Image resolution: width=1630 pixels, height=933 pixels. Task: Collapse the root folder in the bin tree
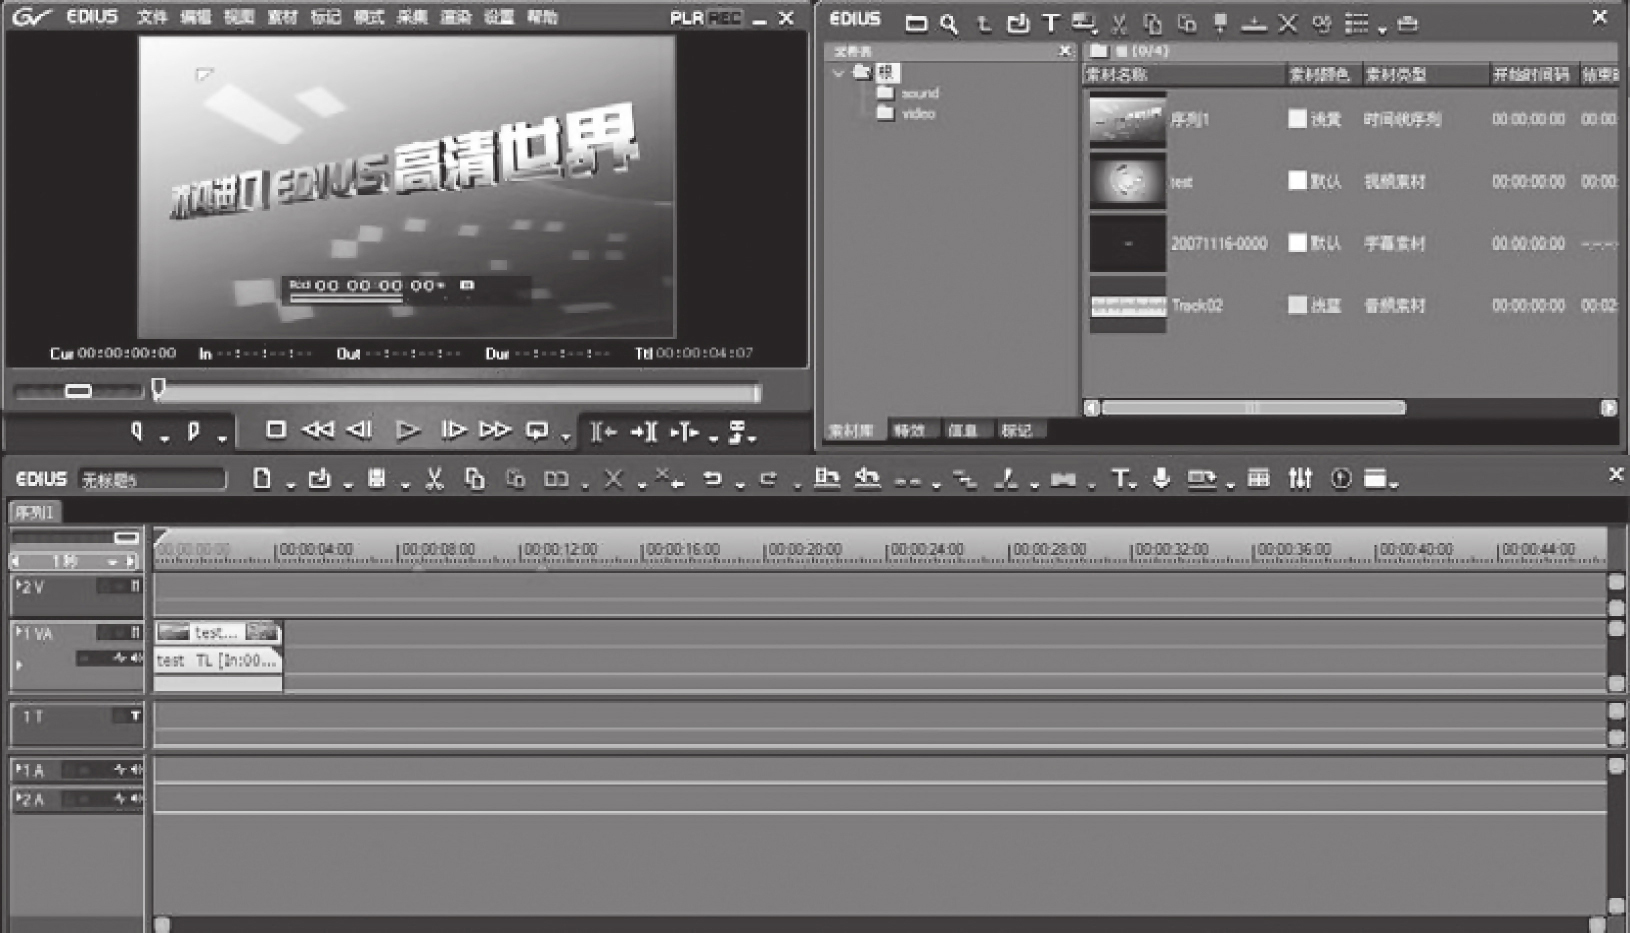pos(838,73)
